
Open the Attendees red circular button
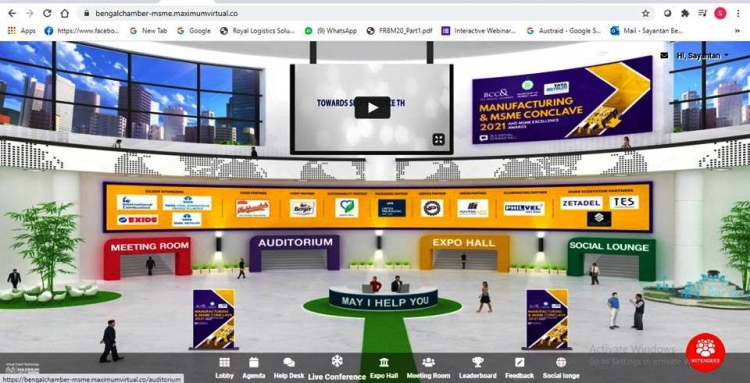coord(705,353)
